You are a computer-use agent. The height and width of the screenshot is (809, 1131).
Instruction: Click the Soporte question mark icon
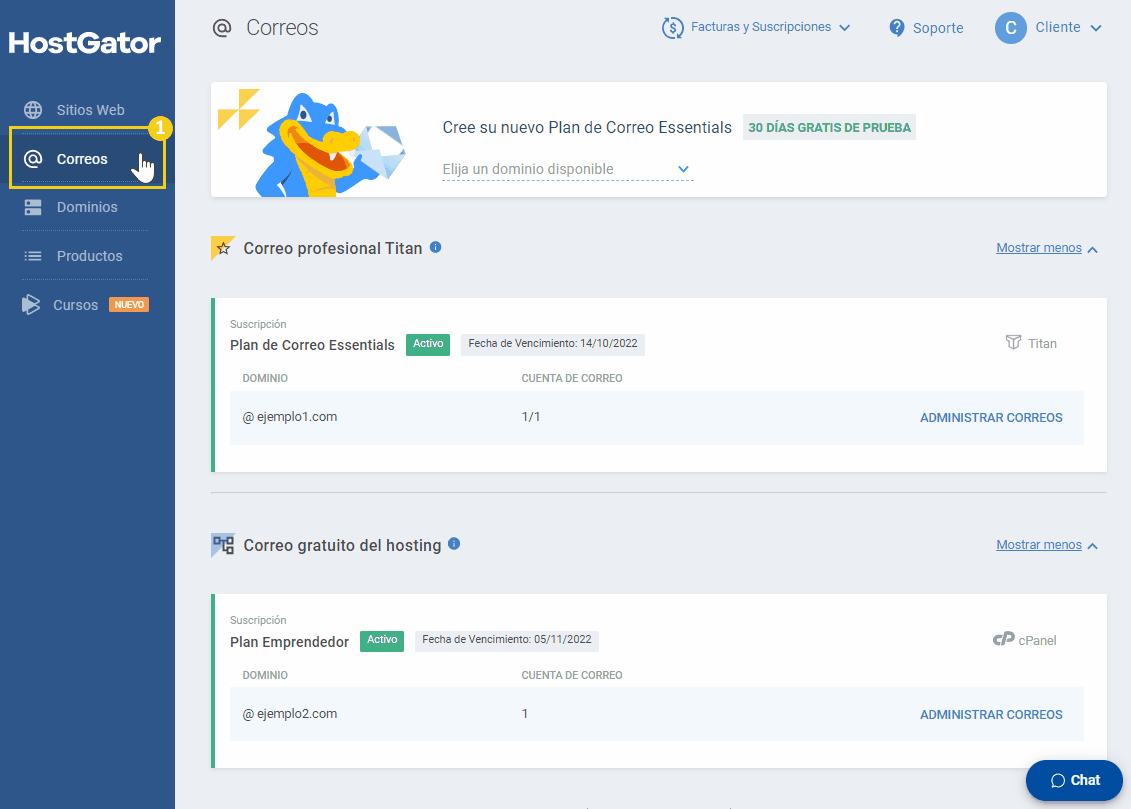coord(897,27)
